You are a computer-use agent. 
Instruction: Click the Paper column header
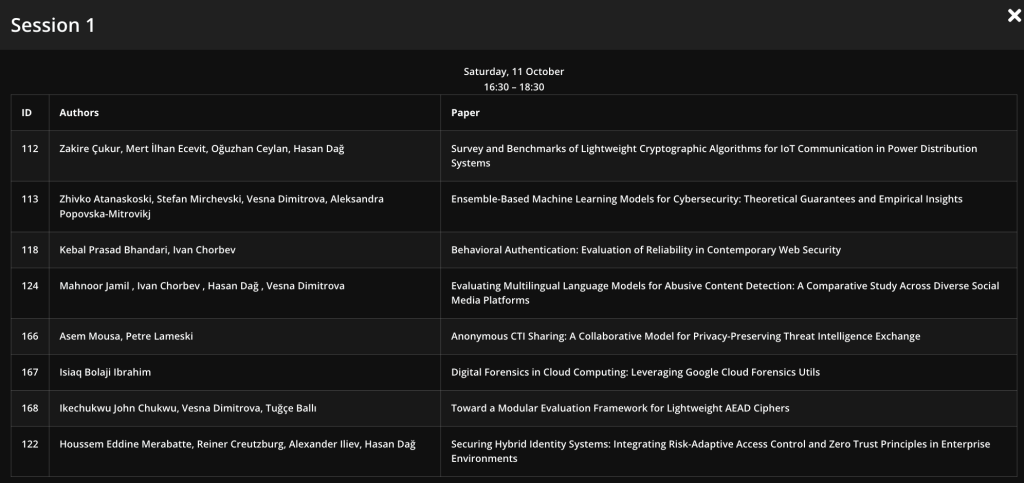coord(465,113)
